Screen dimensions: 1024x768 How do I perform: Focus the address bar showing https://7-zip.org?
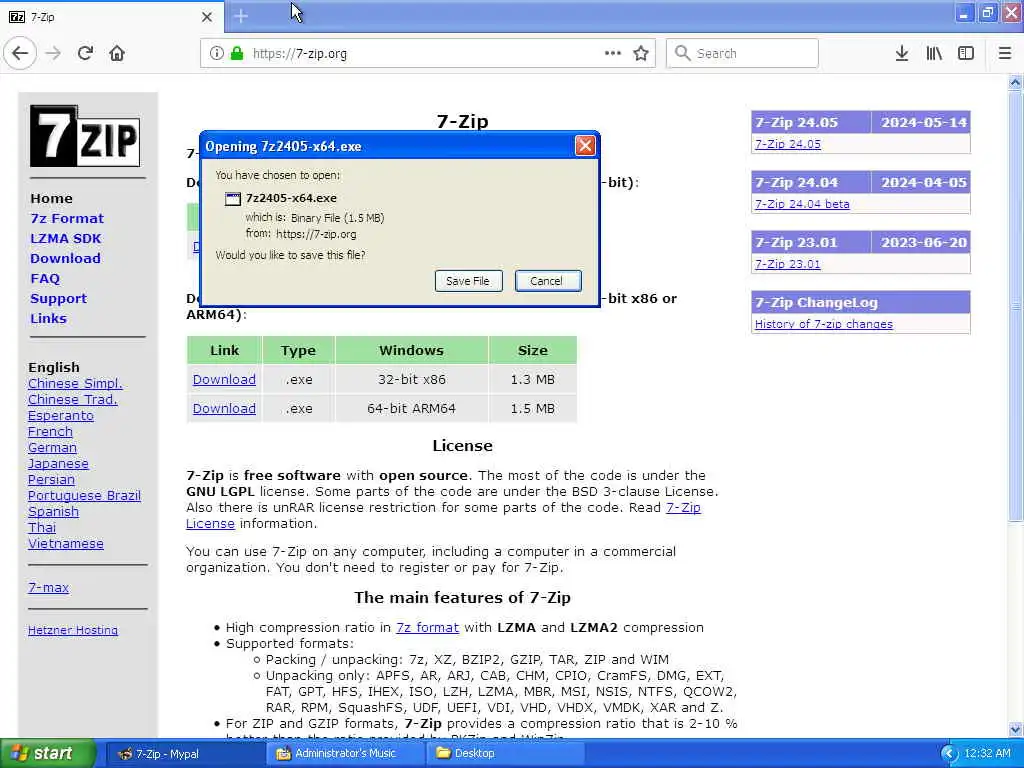click(428, 54)
